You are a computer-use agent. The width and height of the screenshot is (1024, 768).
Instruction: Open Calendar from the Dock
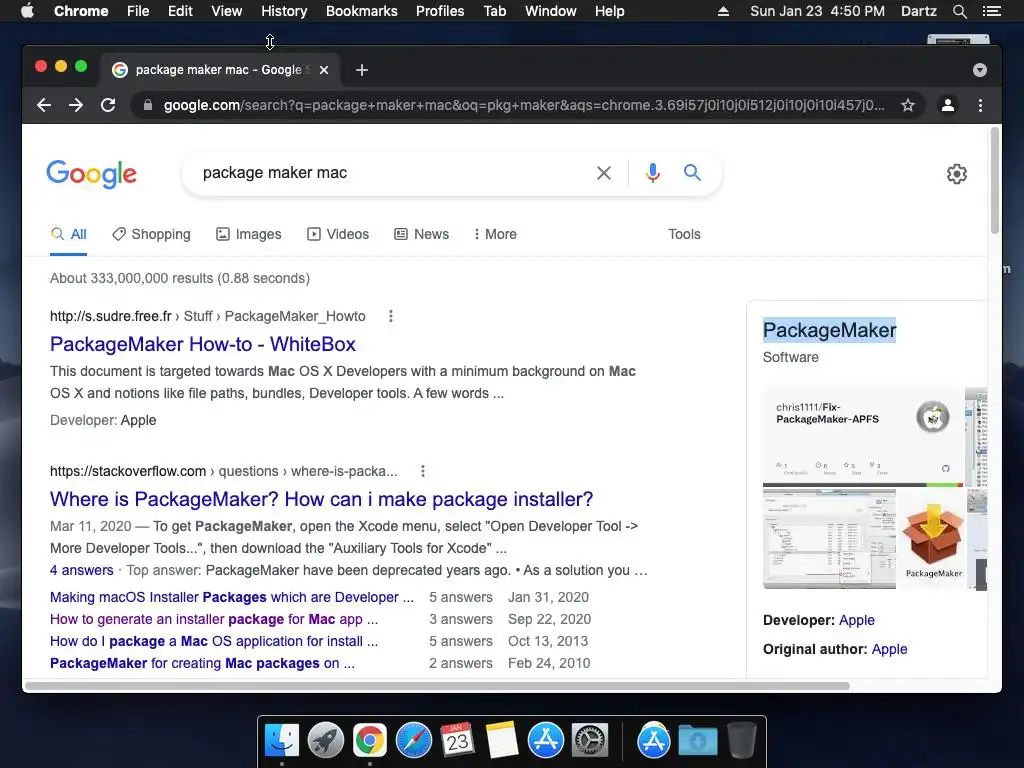coord(458,741)
